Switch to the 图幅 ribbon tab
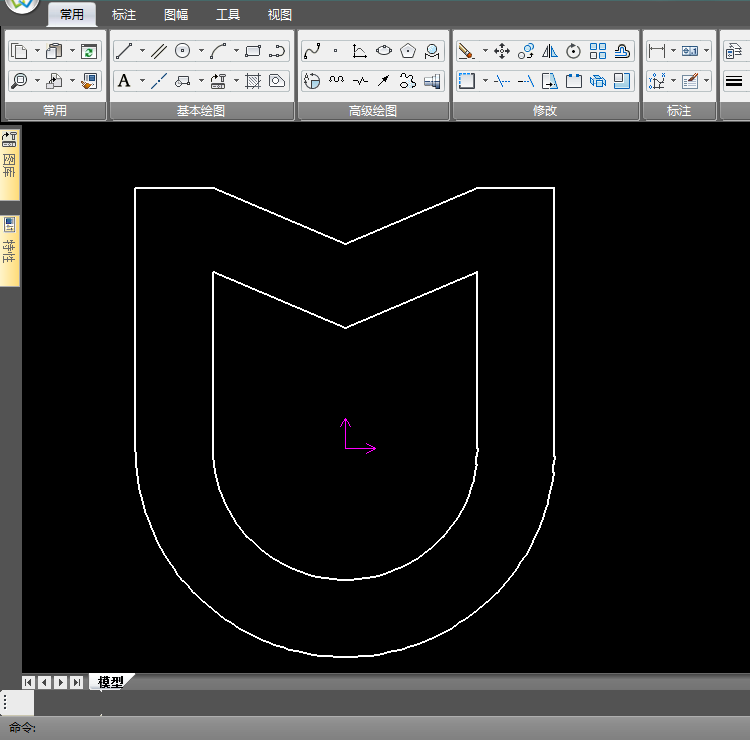 (x=176, y=15)
